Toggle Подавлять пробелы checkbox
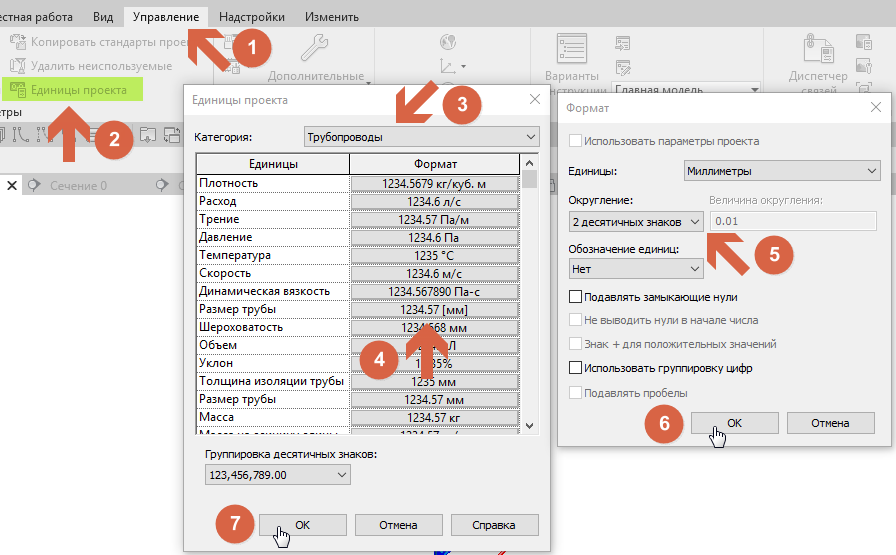896x555 pixels. (575, 393)
